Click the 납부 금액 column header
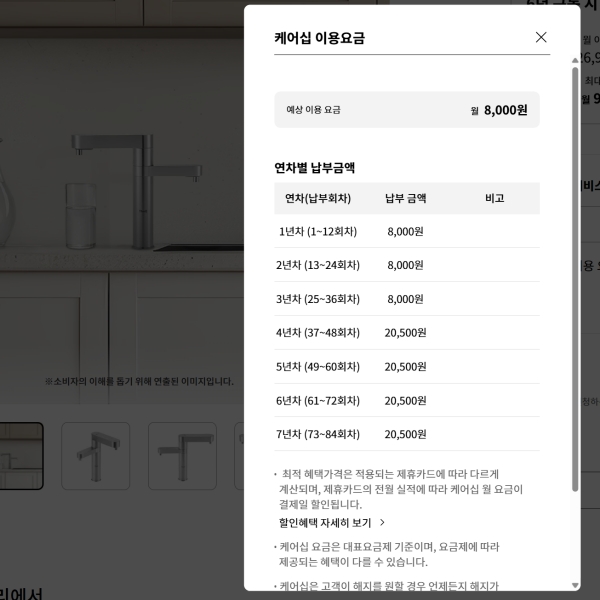This screenshot has height=600, width=600. 406,198
